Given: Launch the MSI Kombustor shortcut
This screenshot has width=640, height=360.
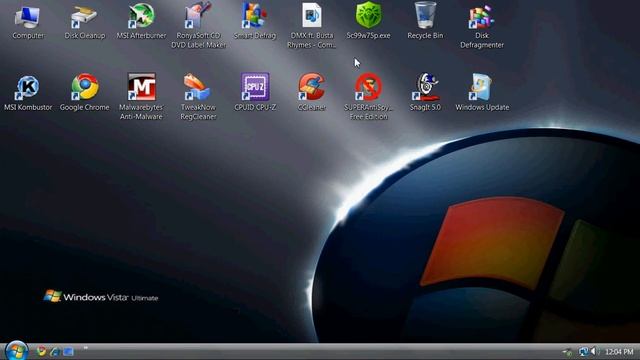Looking at the screenshot, I should [x=28, y=93].
